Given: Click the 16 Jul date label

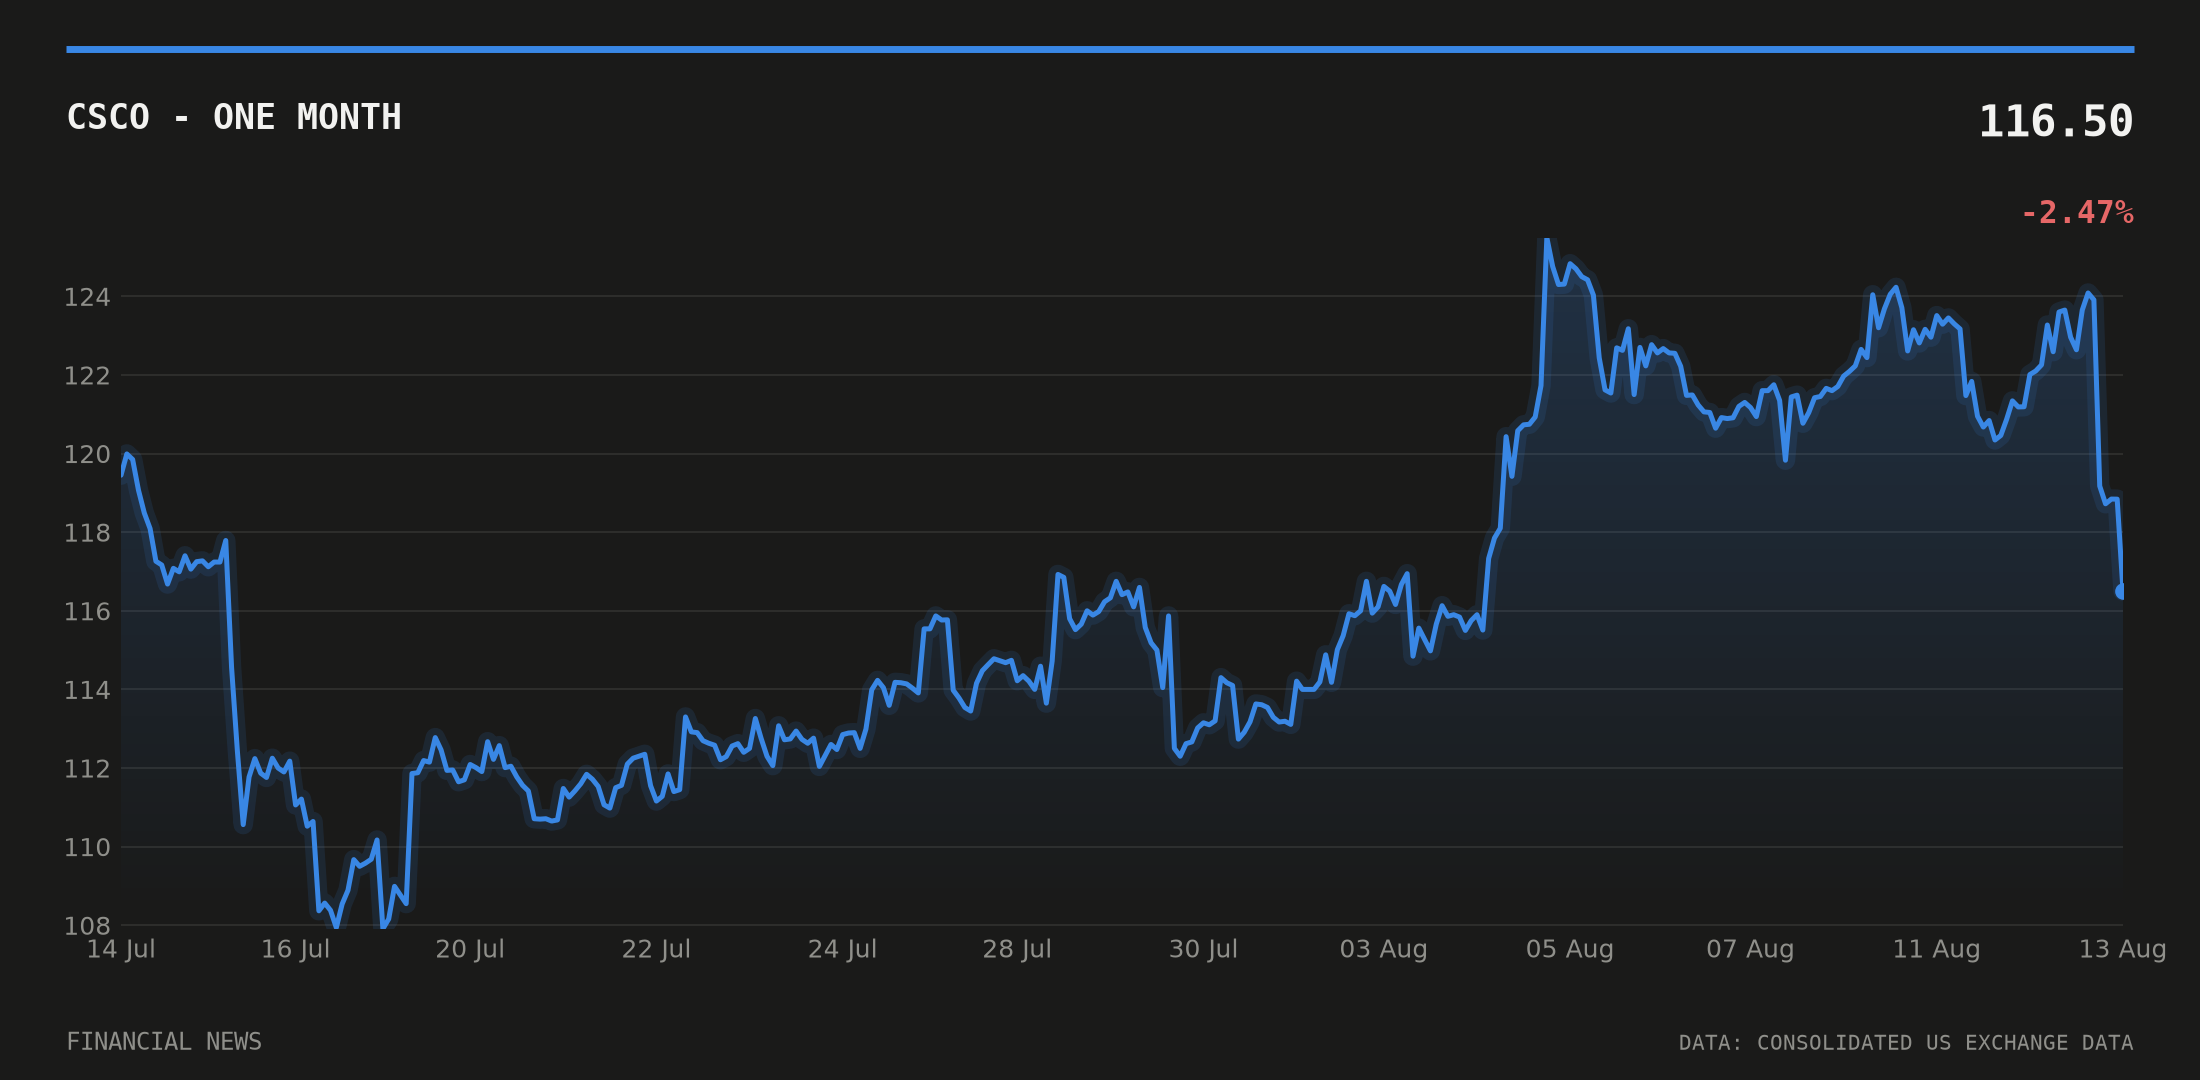Looking at the screenshot, I should coord(295,949).
